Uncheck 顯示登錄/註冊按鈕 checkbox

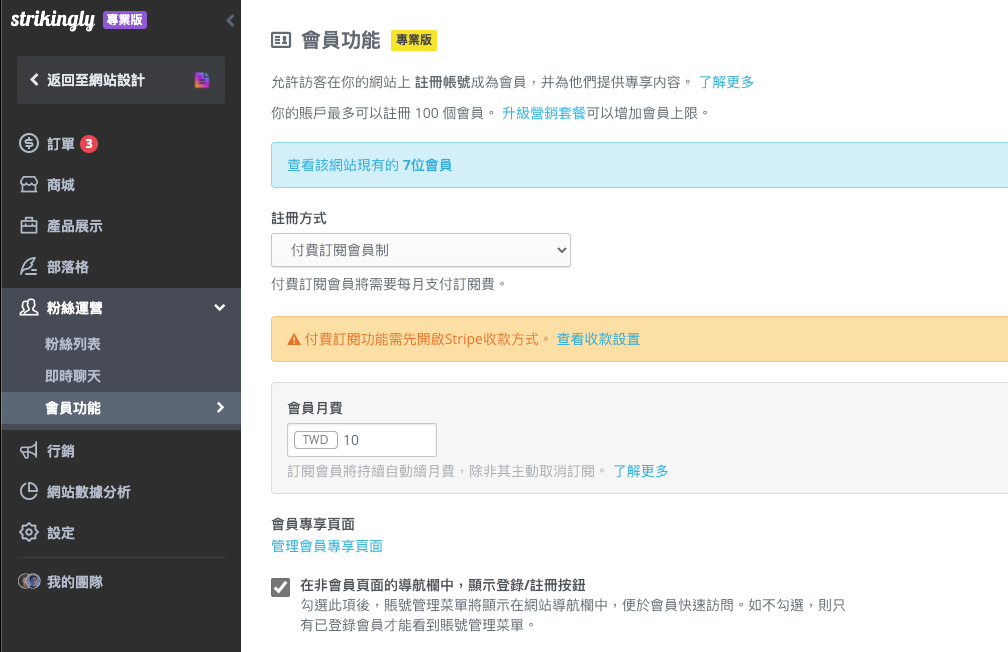[281, 587]
